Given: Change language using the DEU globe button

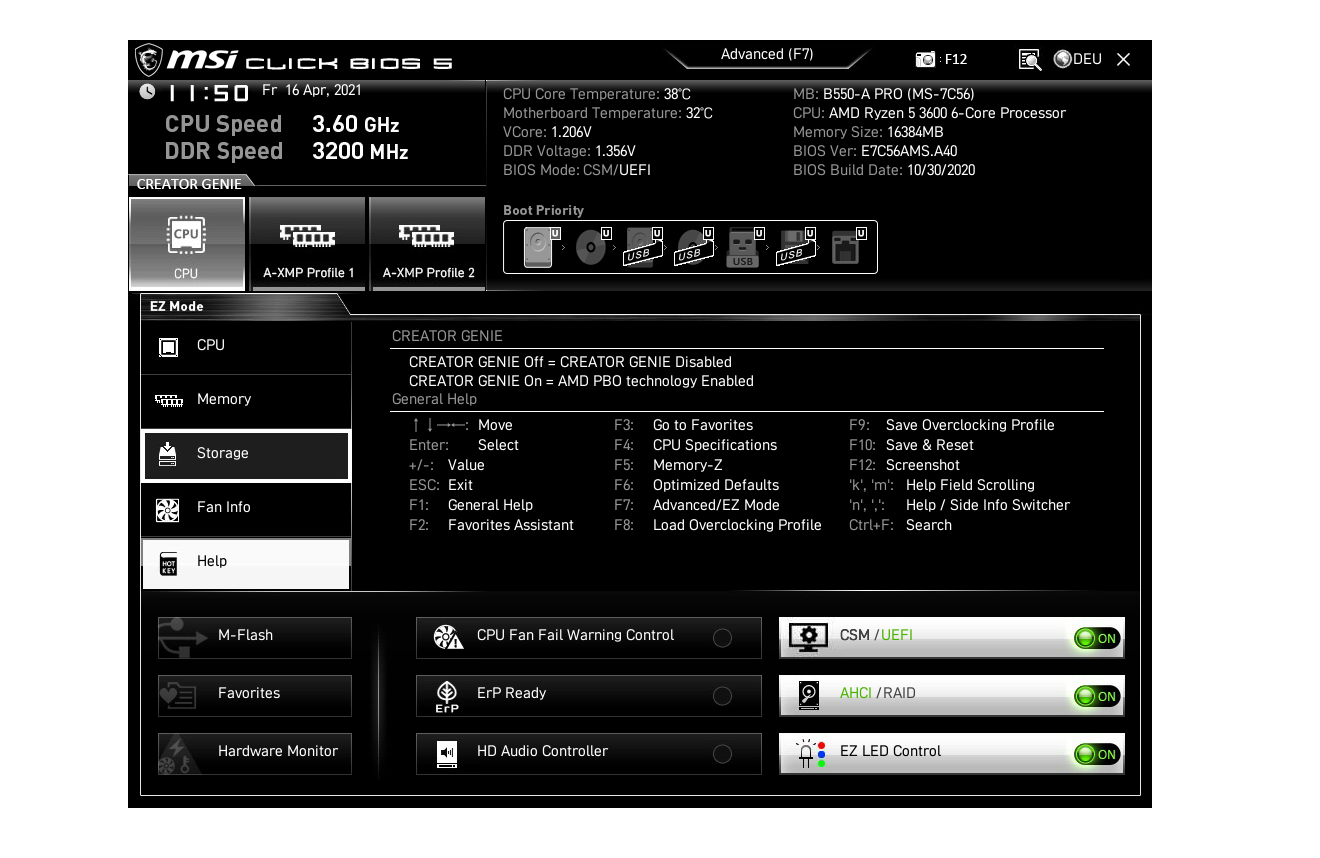Looking at the screenshot, I should pyautogui.click(x=1078, y=59).
